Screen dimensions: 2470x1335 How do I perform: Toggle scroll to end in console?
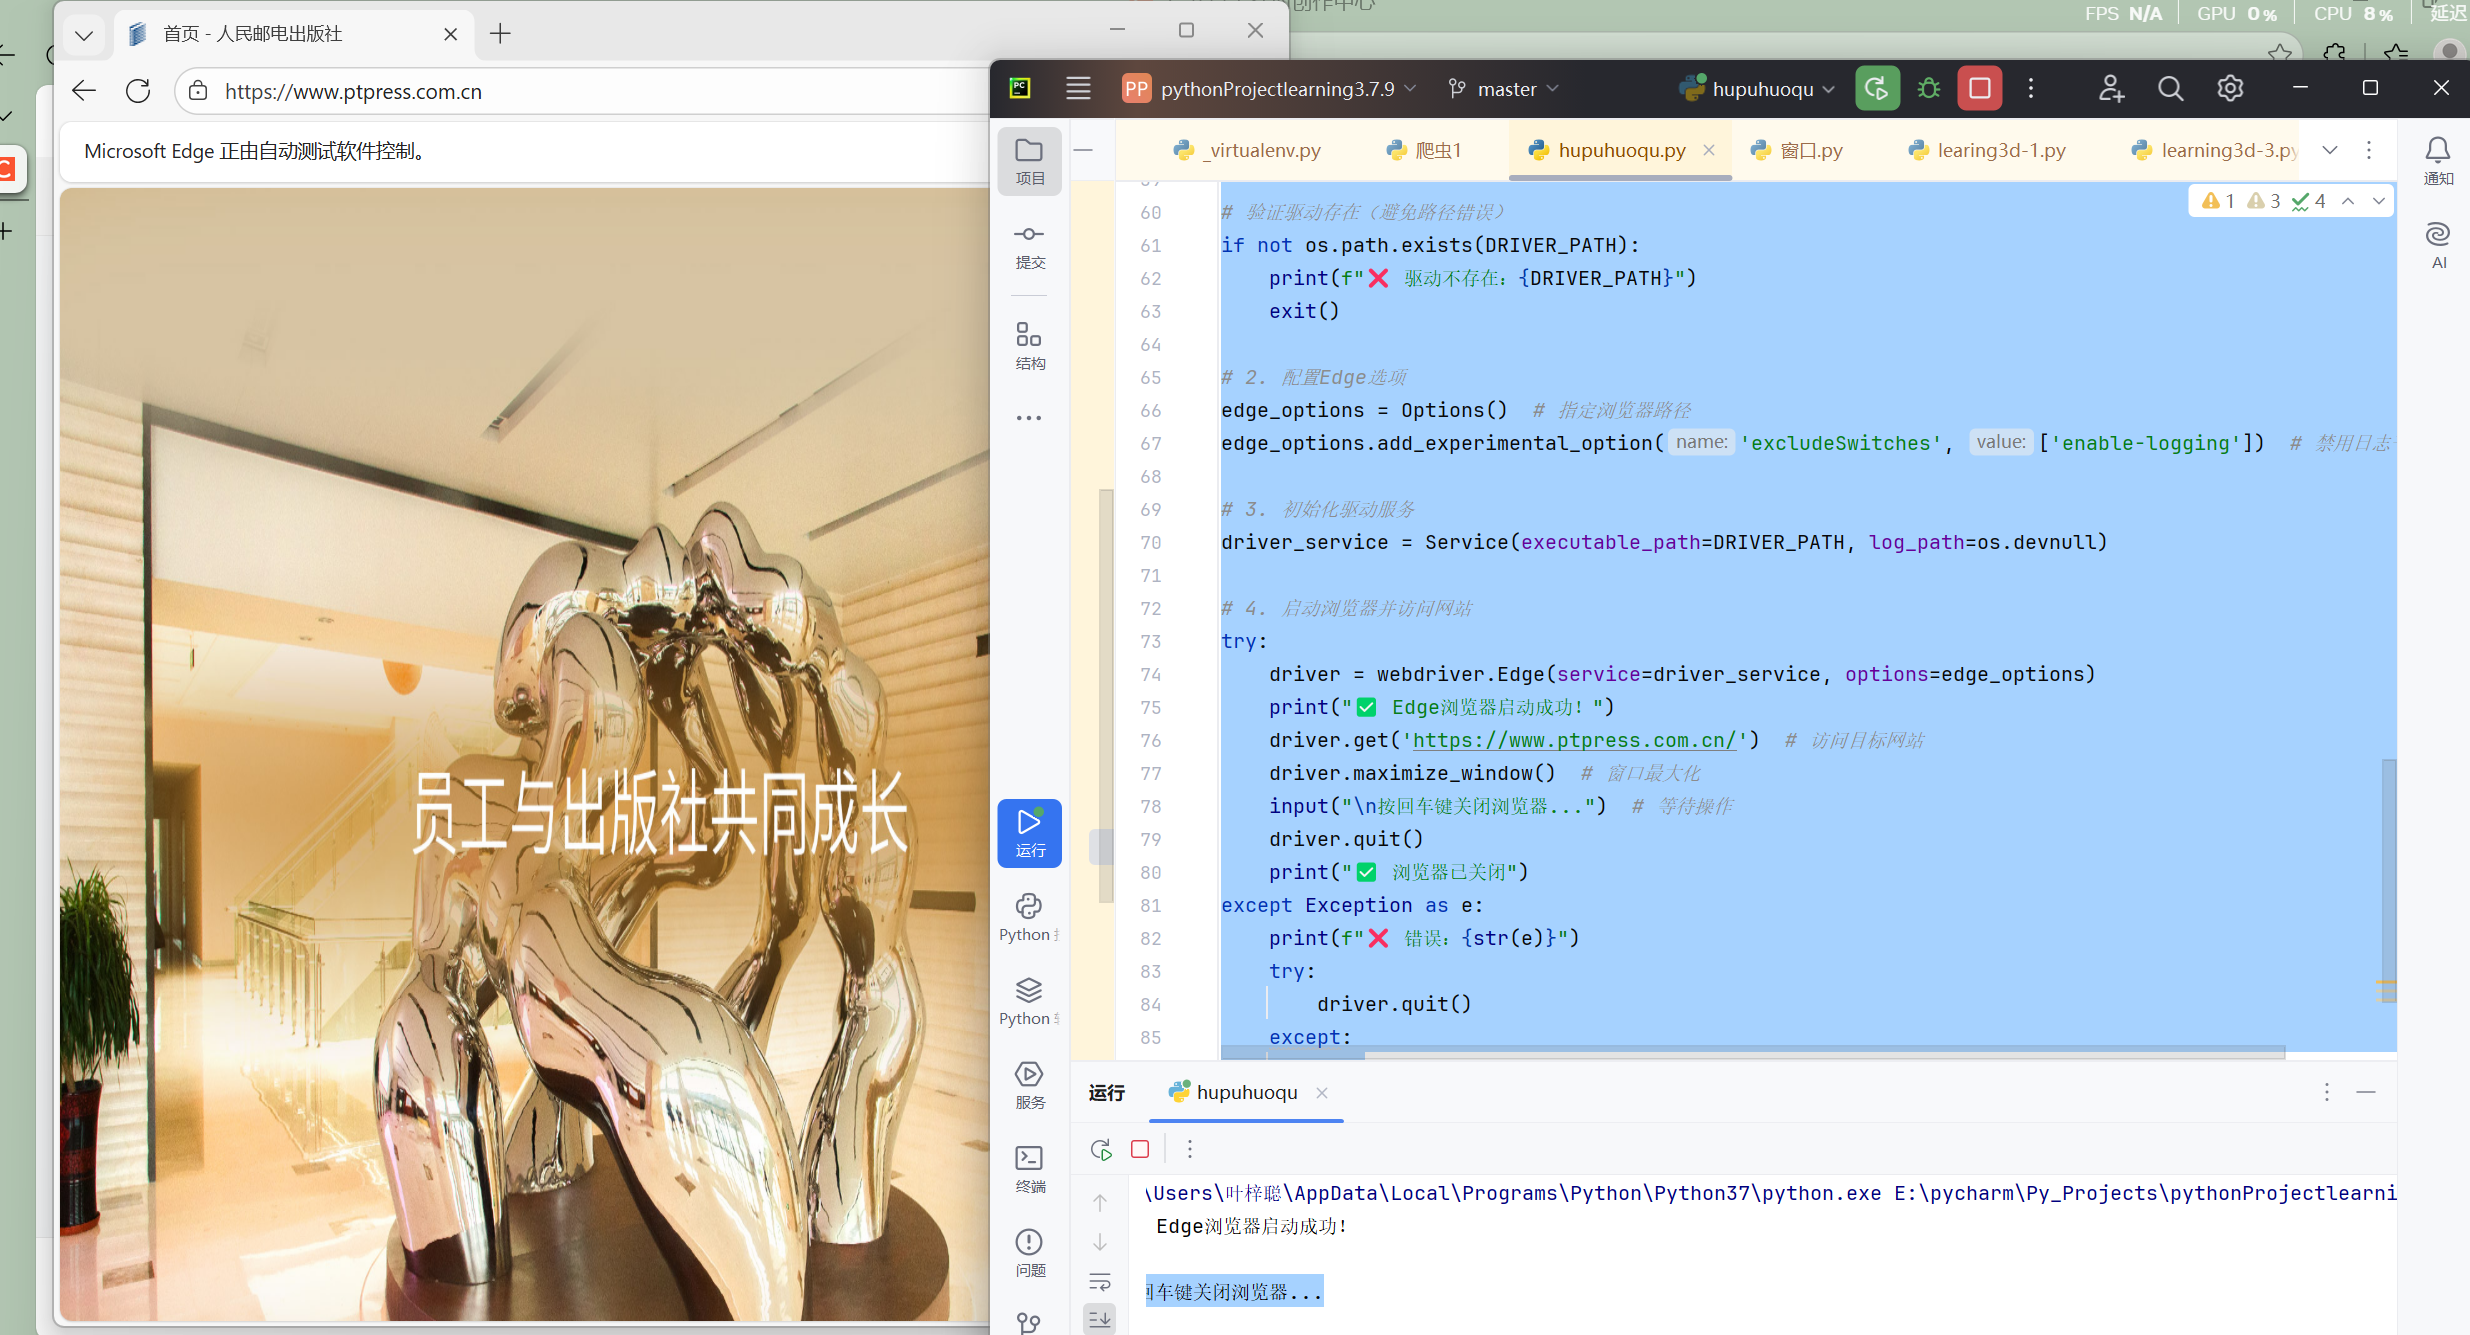click(1100, 1320)
